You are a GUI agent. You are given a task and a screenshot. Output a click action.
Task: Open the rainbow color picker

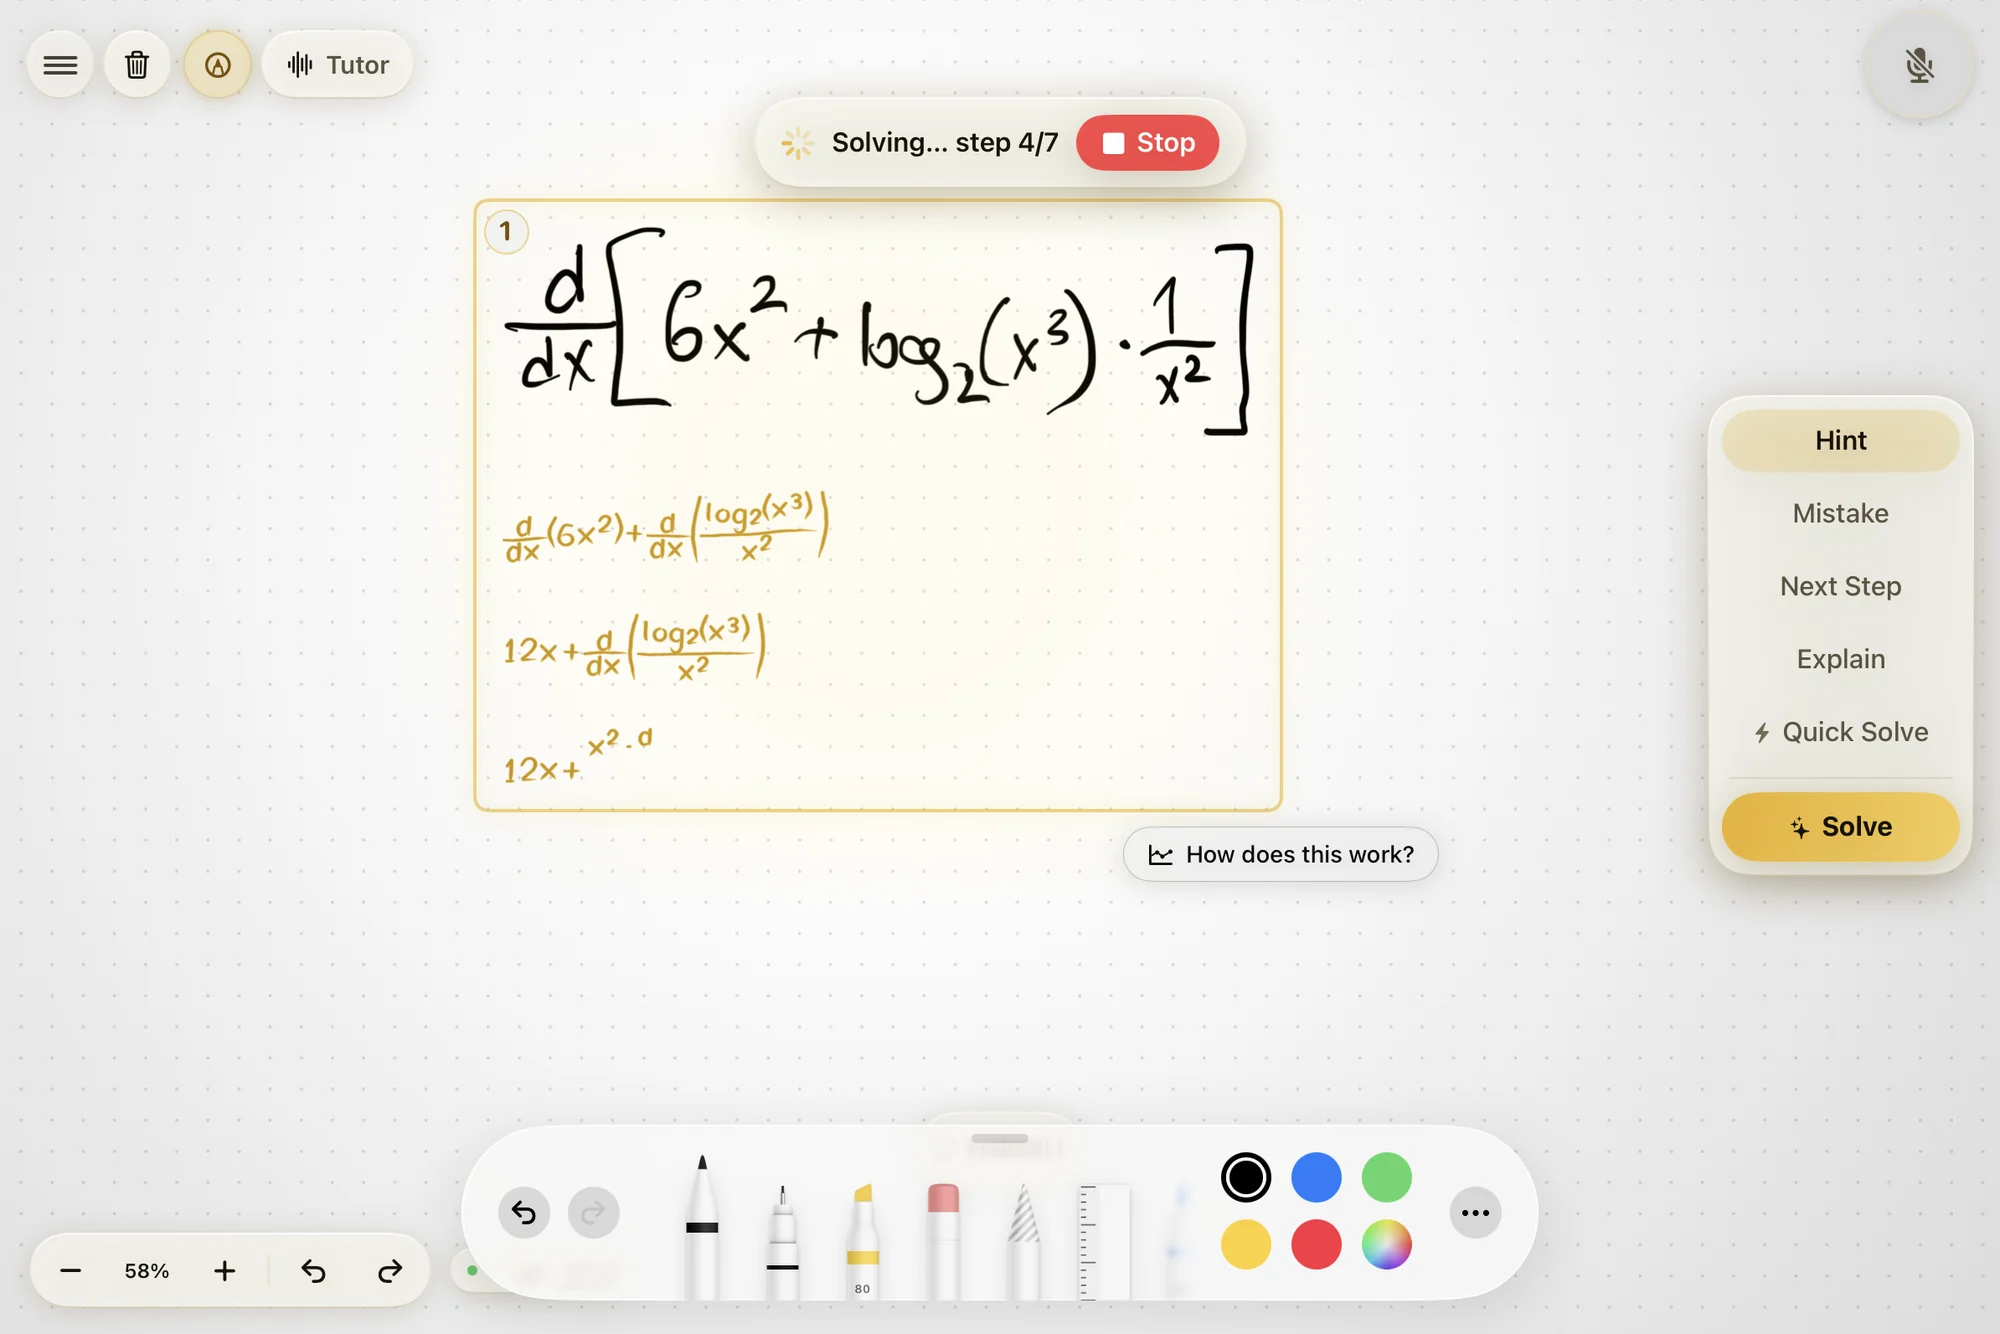point(1387,1245)
